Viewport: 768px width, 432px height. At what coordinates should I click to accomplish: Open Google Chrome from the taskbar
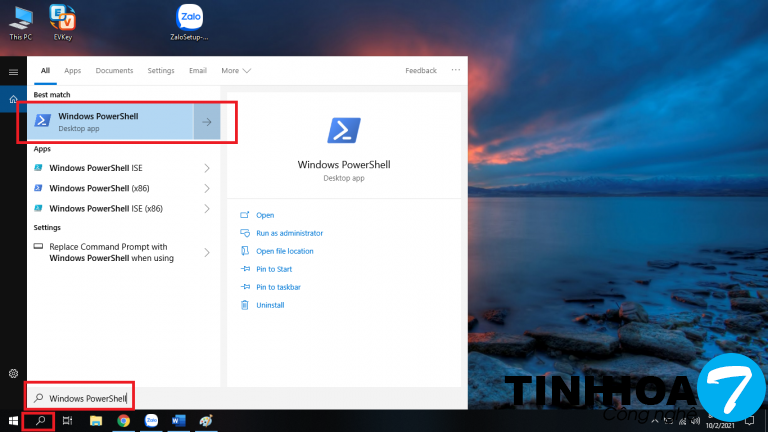[x=123, y=421]
